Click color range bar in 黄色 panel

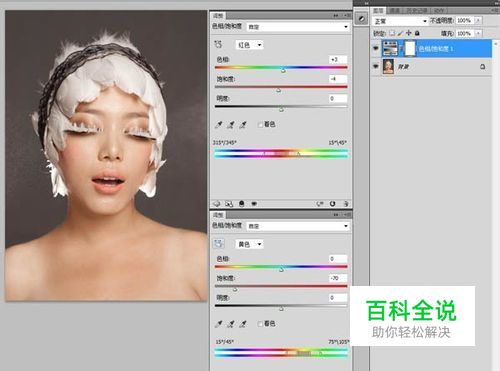(281, 352)
